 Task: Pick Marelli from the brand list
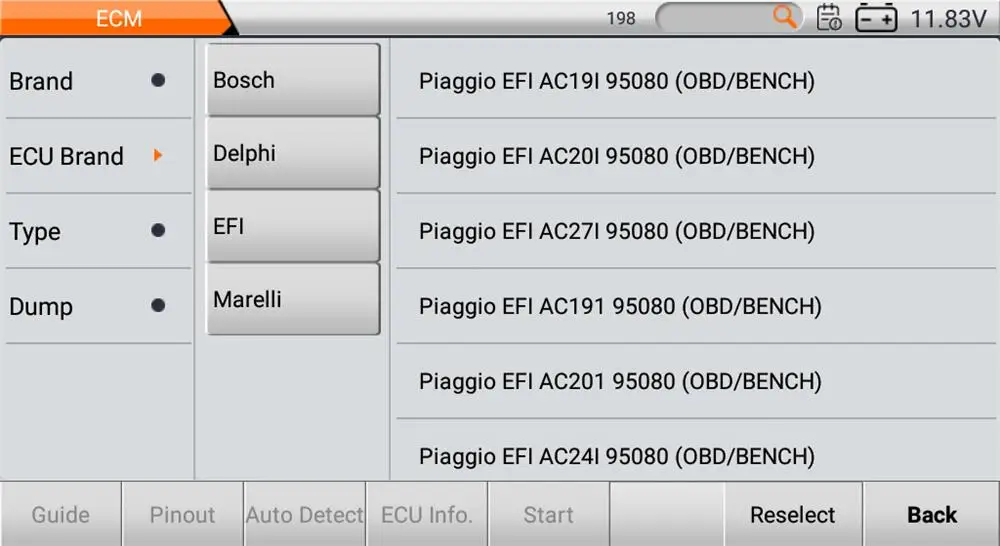(293, 299)
